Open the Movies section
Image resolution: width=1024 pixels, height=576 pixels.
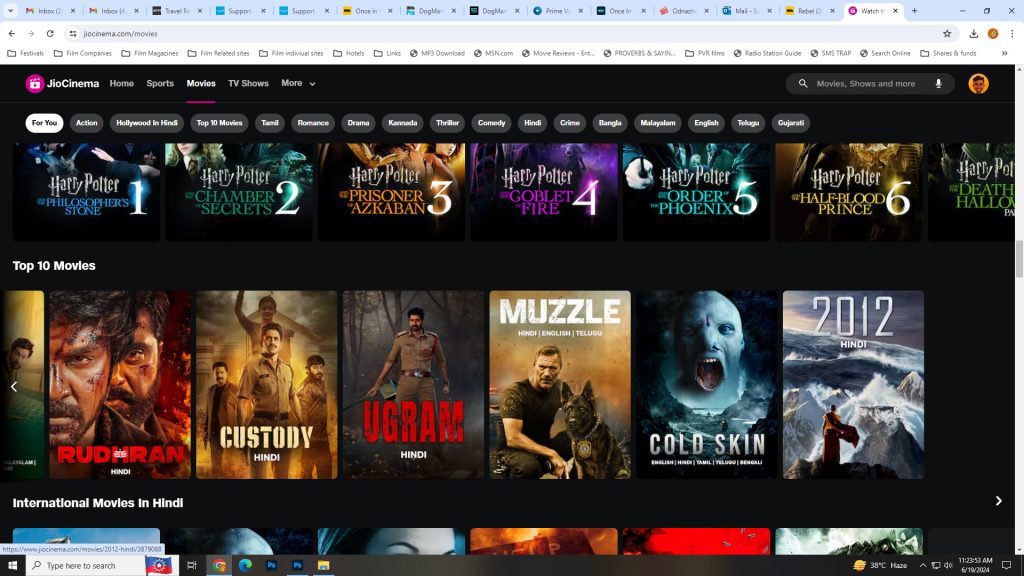[201, 84]
